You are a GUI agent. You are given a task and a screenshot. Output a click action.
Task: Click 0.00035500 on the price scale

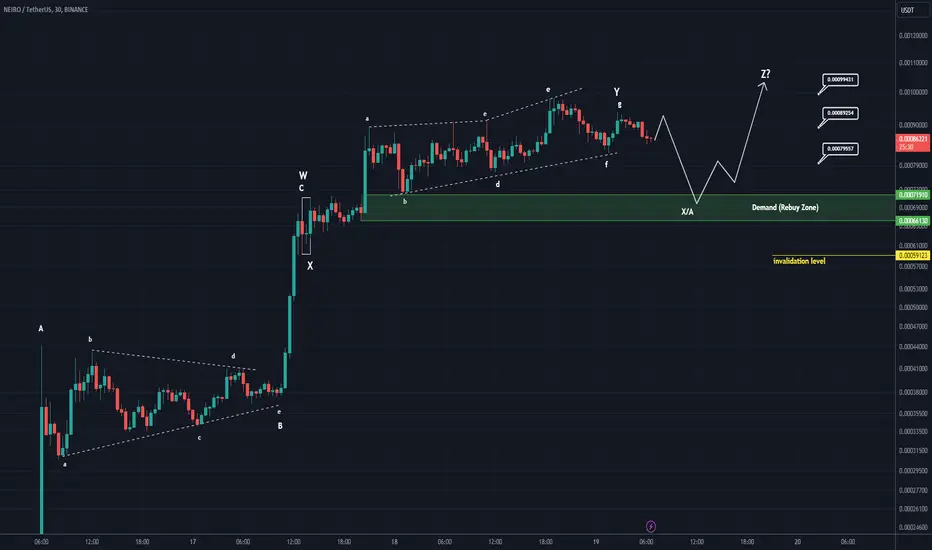(912, 413)
